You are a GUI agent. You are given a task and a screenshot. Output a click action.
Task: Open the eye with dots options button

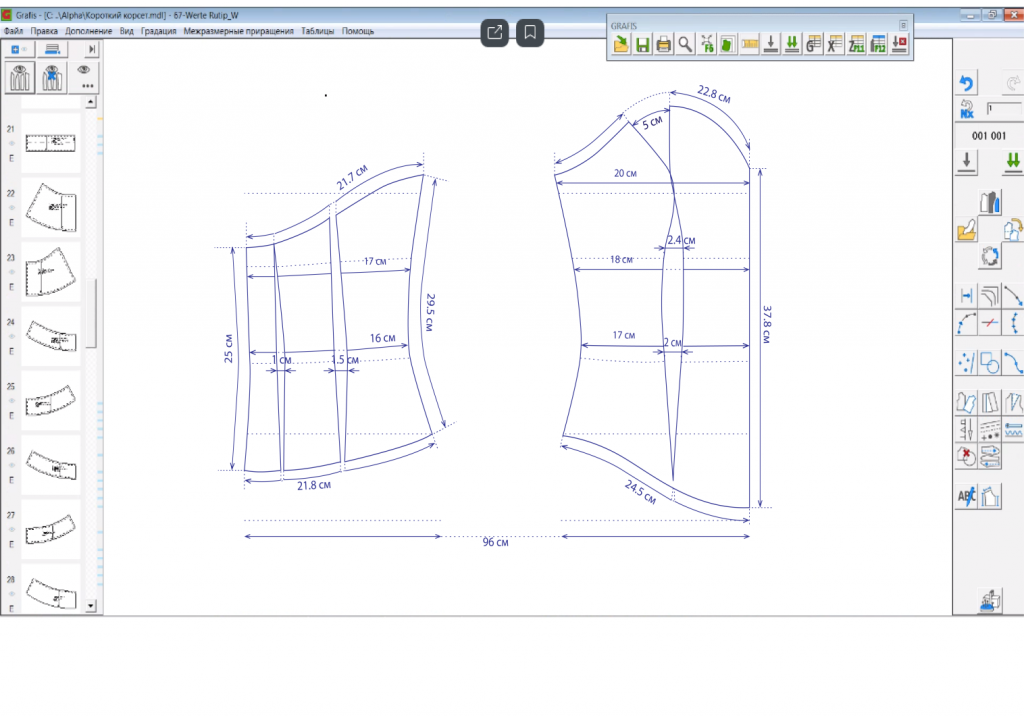[86, 76]
